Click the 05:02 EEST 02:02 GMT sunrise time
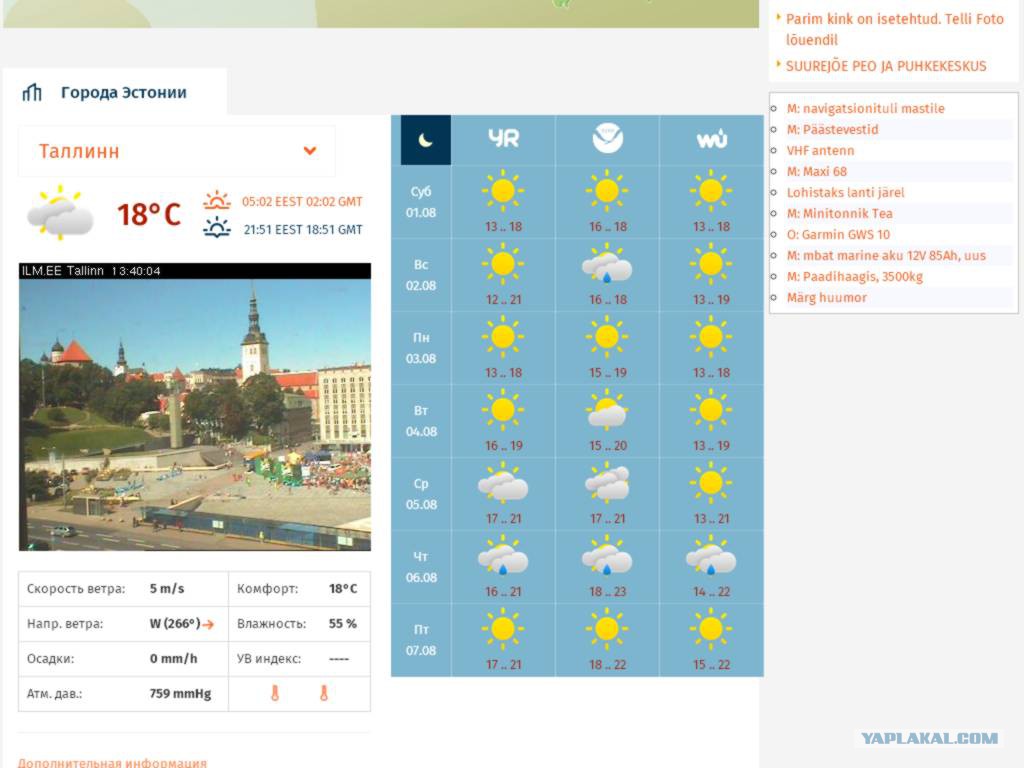Screen dimensions: 1024x768 pyautogui.click(x=302, y=202)
